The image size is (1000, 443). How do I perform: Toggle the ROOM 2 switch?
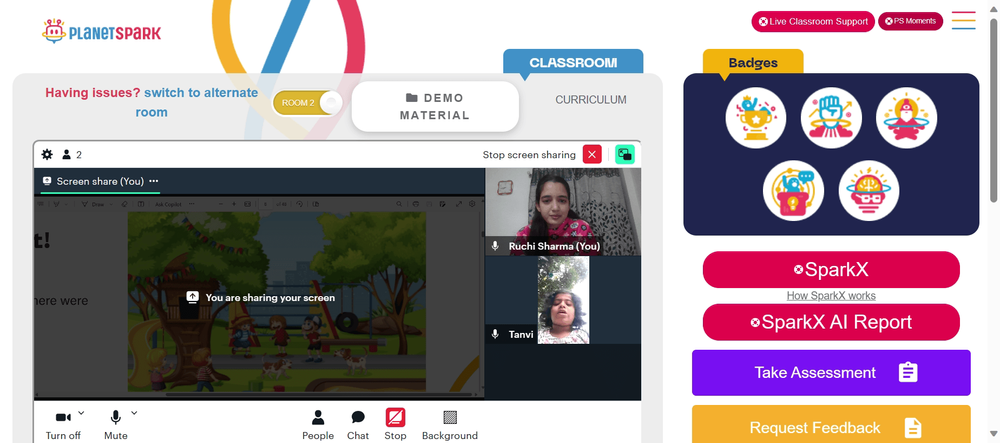308,103
